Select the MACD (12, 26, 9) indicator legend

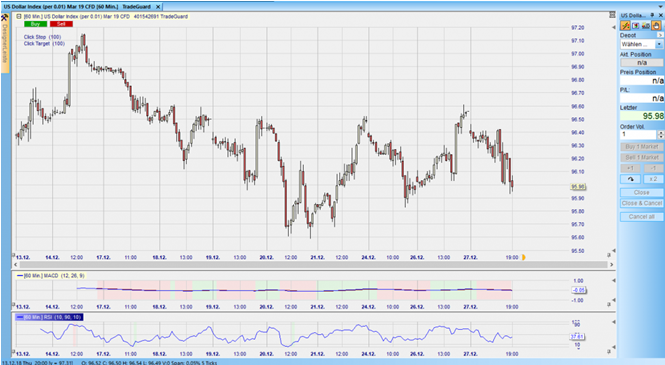[50, 276]
